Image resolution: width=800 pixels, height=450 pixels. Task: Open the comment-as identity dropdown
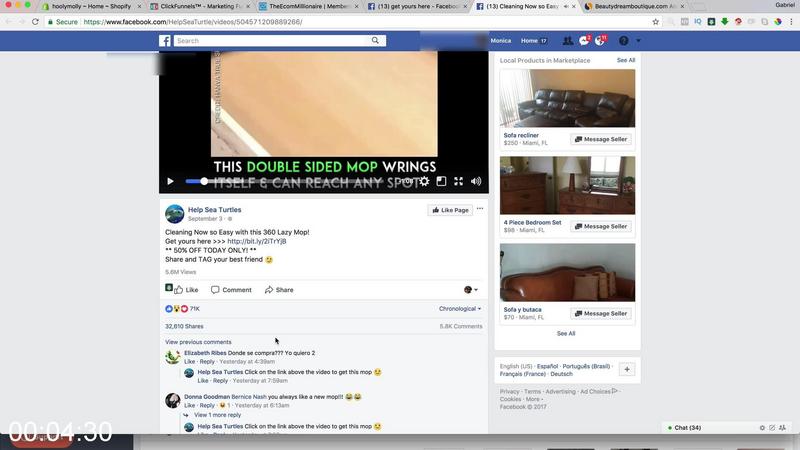point(471,290)
